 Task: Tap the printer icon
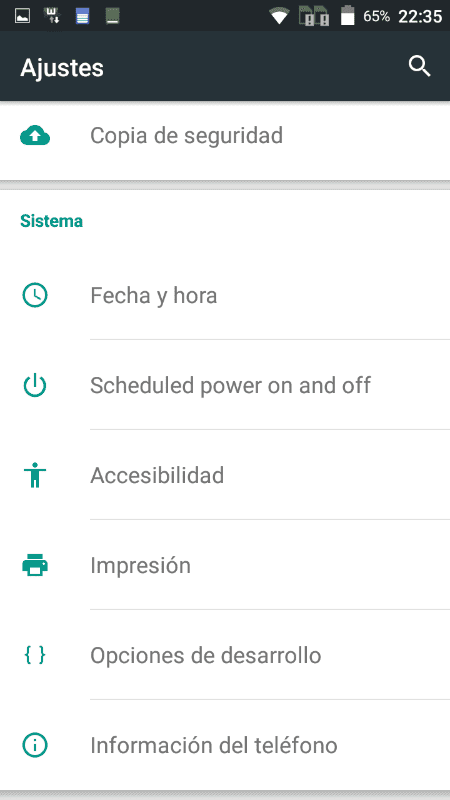(35, 565)
